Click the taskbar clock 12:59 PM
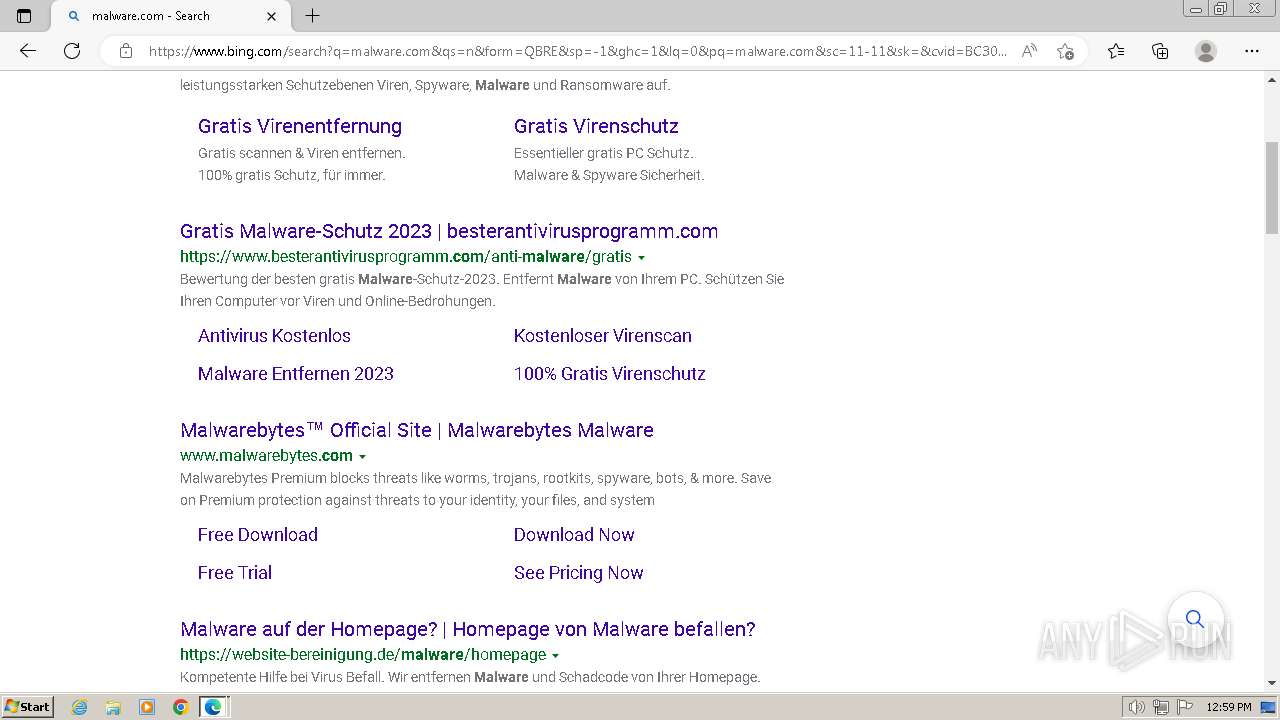This screenshot has width=1280, height=720. 1229,707
